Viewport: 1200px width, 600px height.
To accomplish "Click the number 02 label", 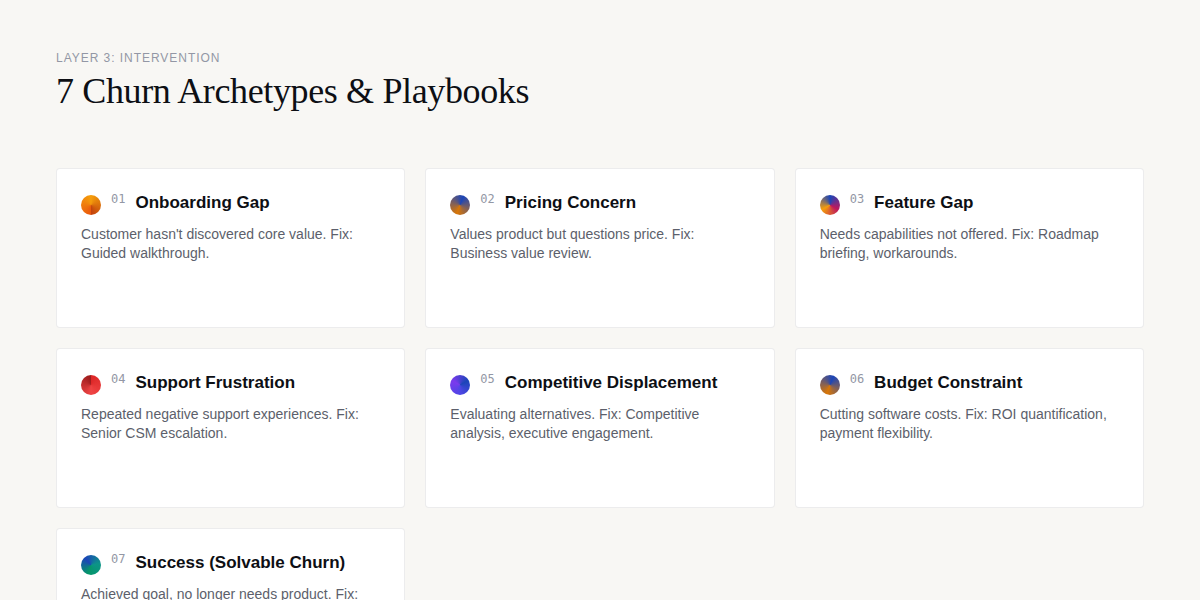I will [x=487, y=199].
